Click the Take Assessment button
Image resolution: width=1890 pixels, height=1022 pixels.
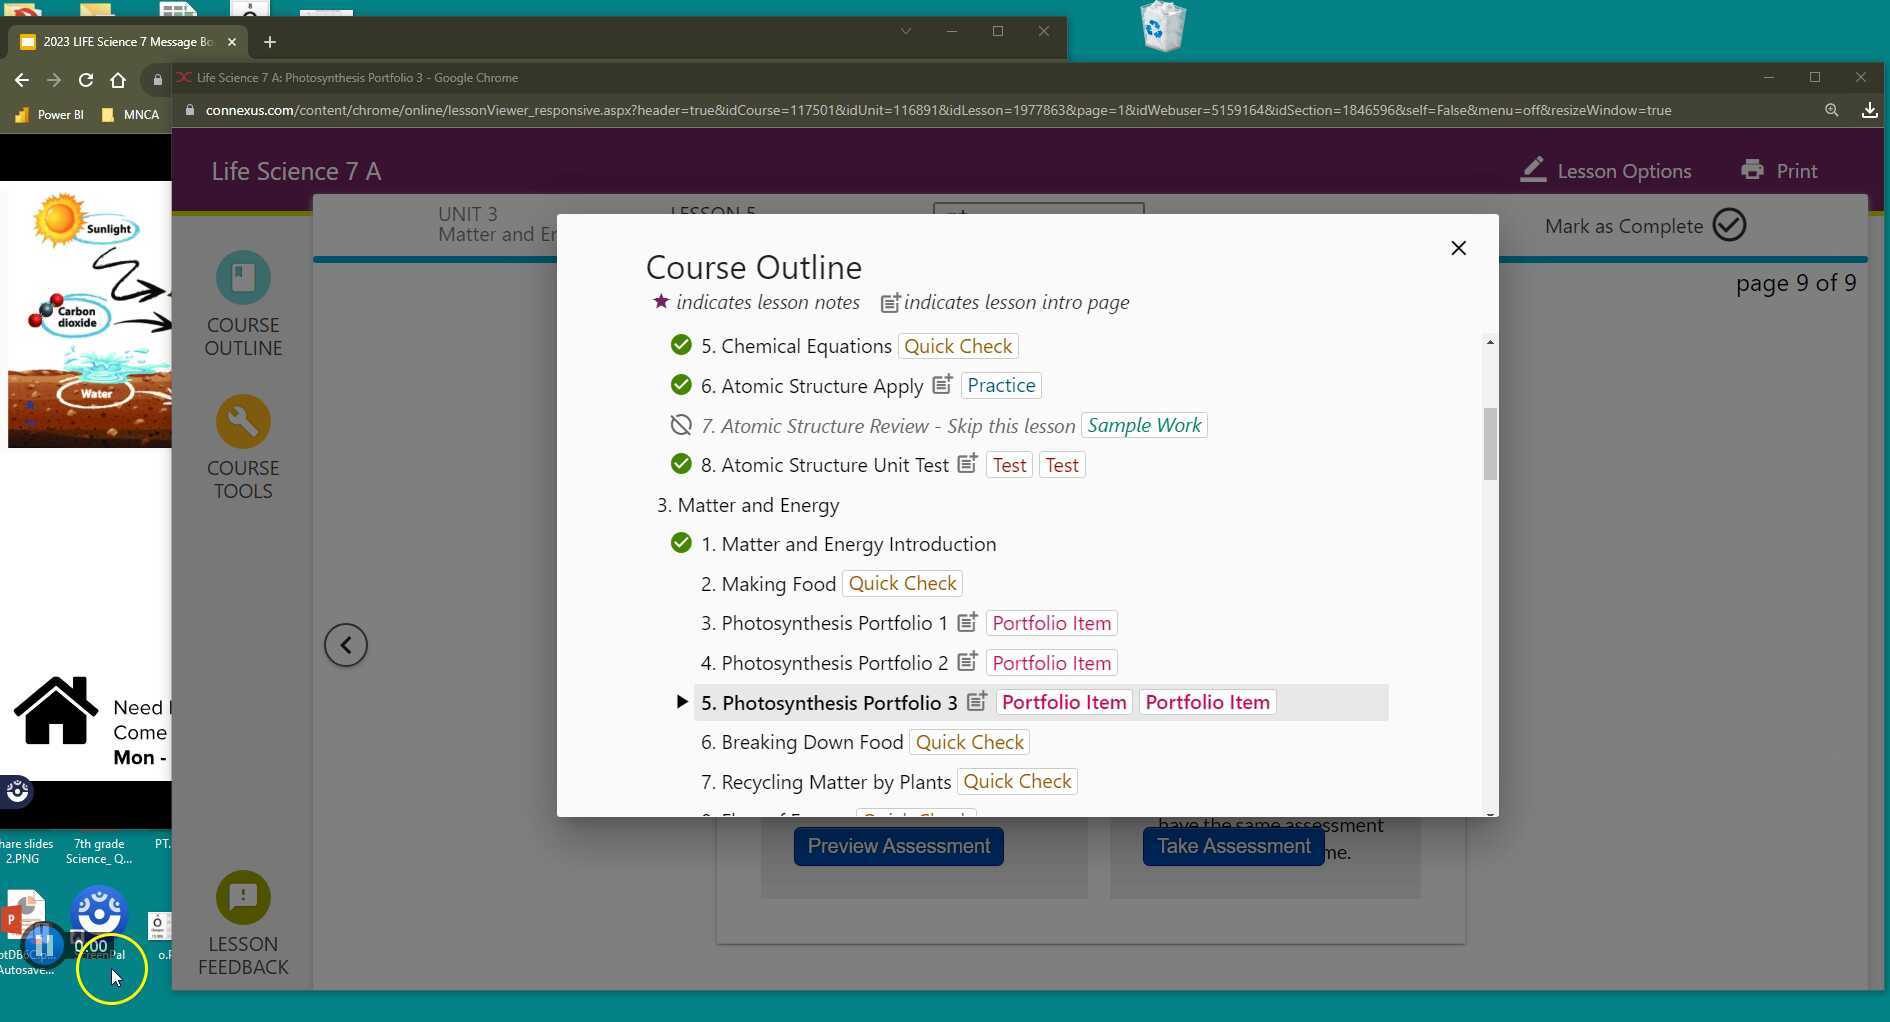[x=1233, y=846]
